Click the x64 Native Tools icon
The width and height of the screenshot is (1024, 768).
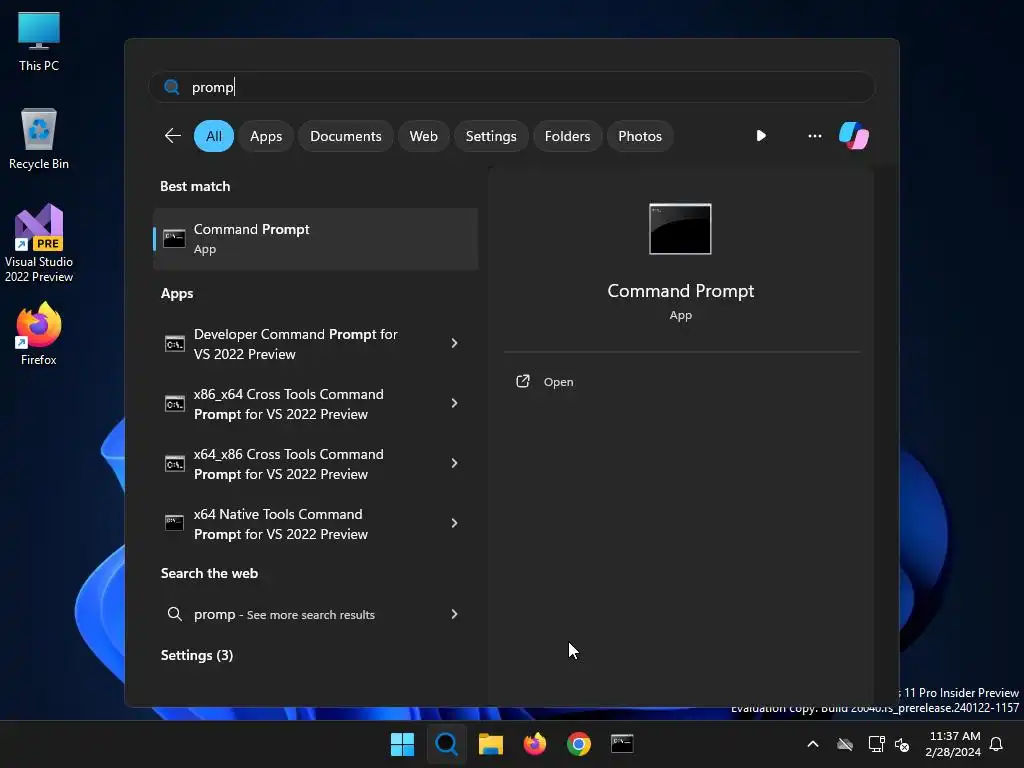pos(174,523)
